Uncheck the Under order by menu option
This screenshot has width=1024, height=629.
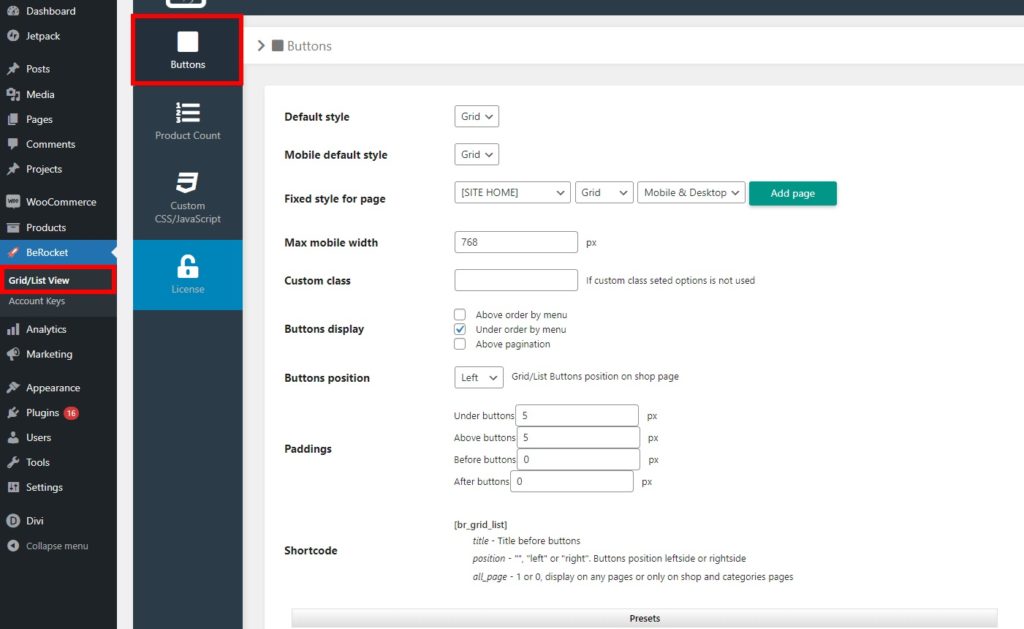[459, 329]
